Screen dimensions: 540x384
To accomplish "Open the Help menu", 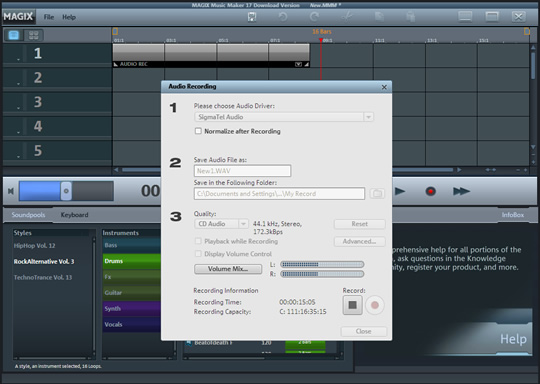I will pyautogui.click(x=69, y=17).
